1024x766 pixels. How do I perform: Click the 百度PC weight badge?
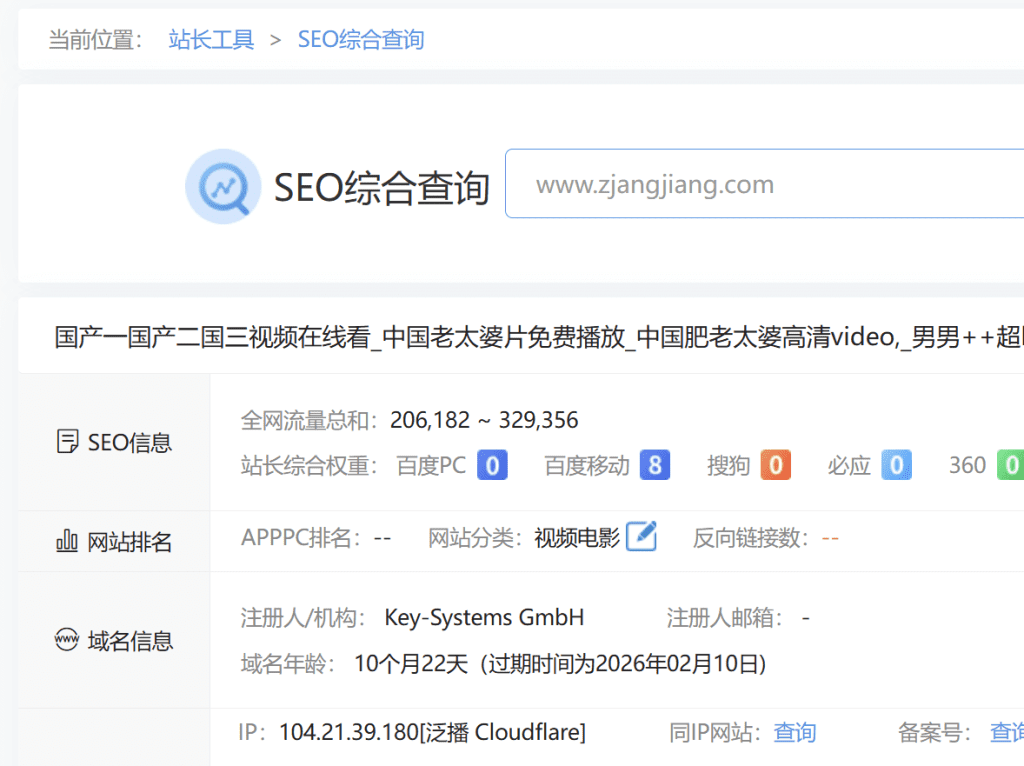(492, 465)
